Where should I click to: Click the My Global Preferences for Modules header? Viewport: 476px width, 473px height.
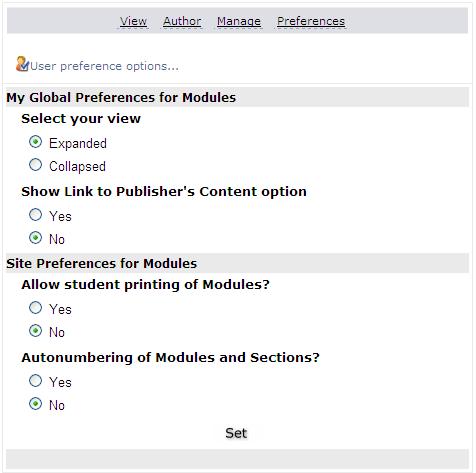click(237, 97)
